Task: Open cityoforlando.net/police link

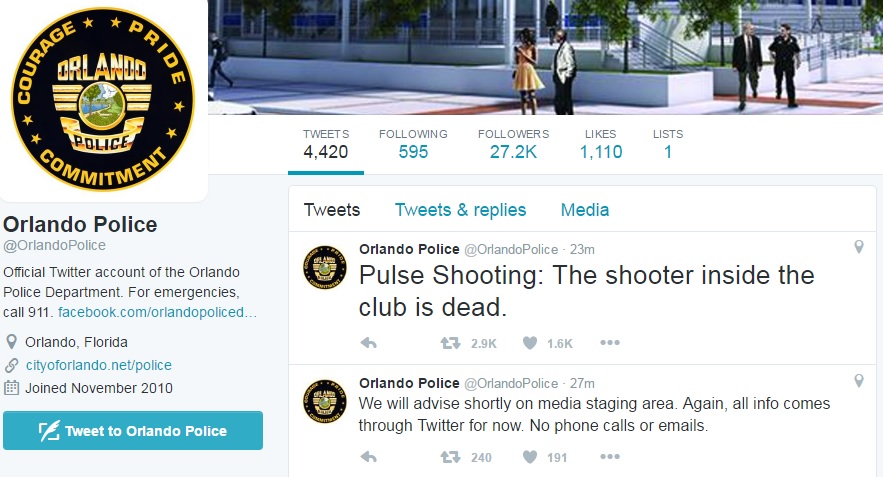Action: 99,365
